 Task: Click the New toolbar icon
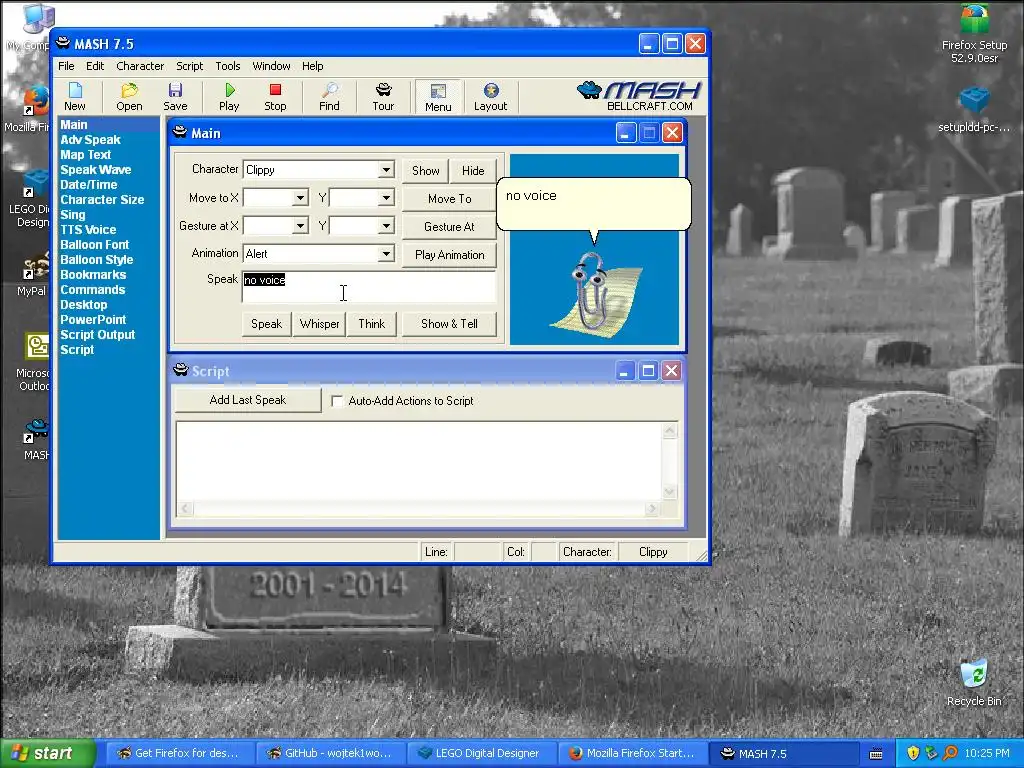pos(74,97)
